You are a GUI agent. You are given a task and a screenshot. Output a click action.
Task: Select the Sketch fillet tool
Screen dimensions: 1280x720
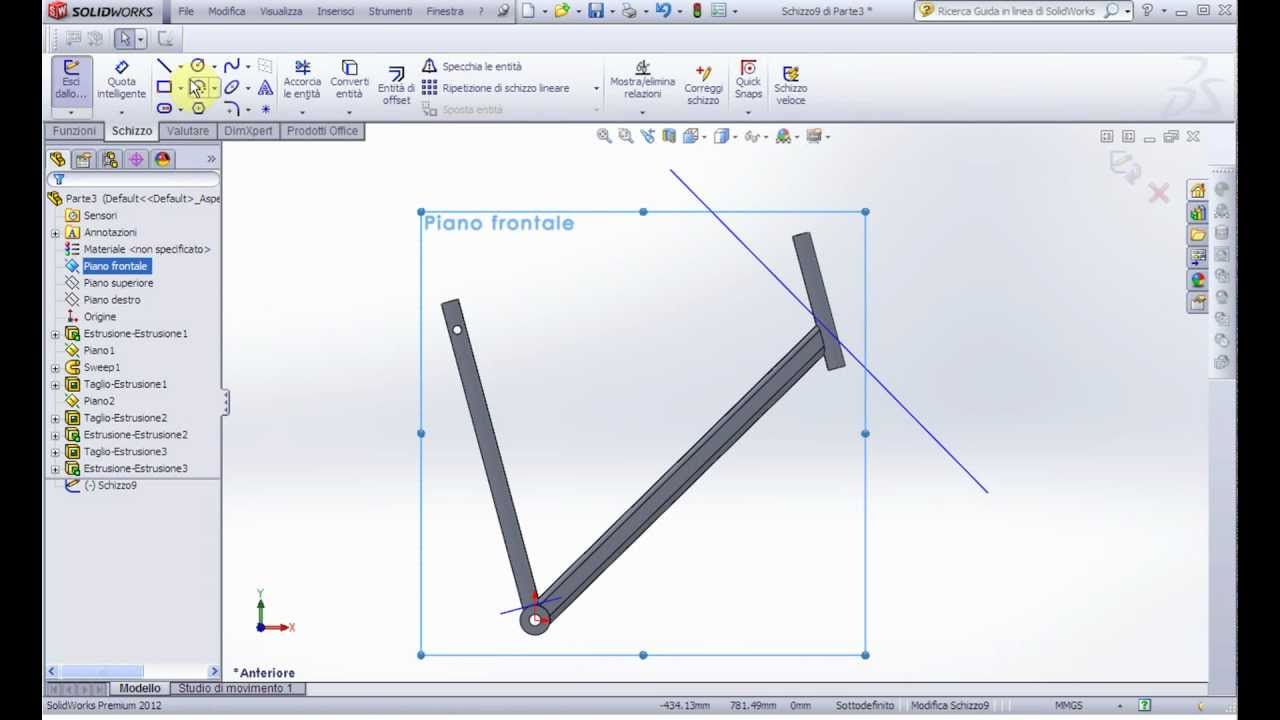click(231, 108)
